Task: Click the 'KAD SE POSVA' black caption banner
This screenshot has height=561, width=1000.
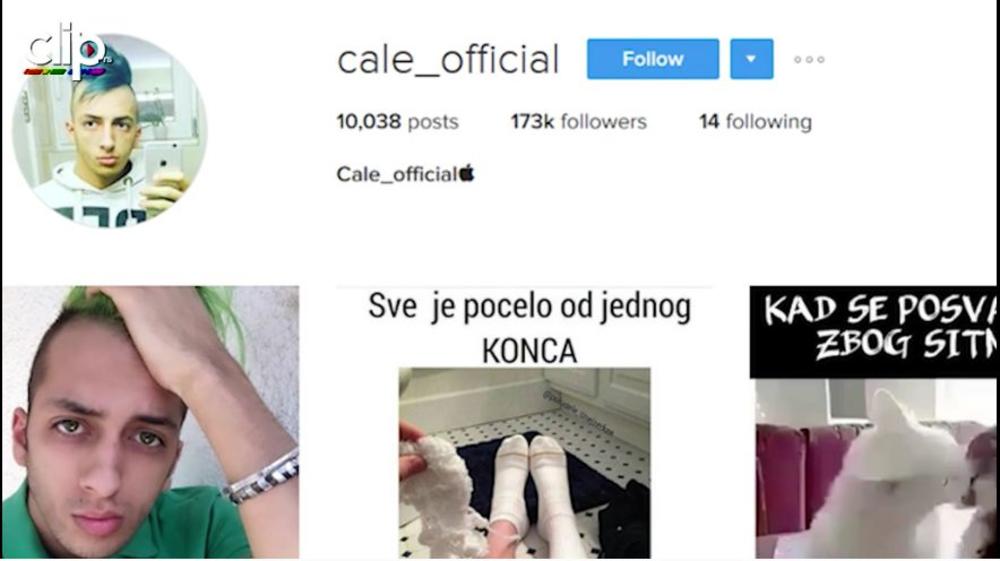Action: 874,332
